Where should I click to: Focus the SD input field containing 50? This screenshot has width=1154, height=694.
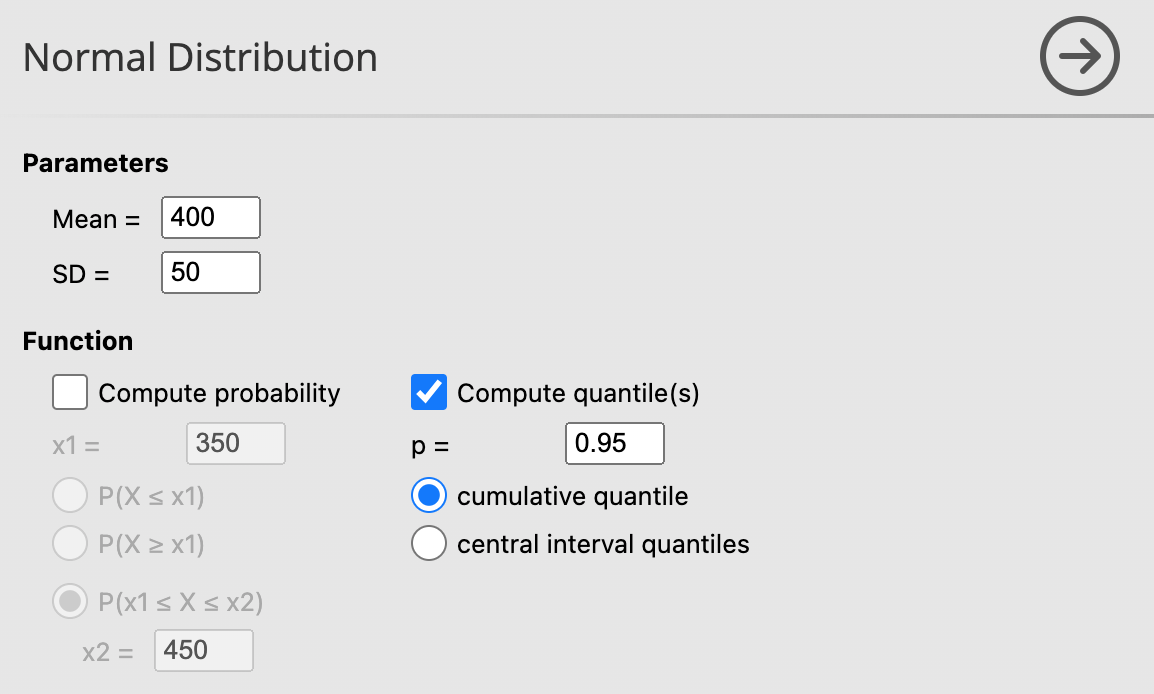[x=210, y=272]
